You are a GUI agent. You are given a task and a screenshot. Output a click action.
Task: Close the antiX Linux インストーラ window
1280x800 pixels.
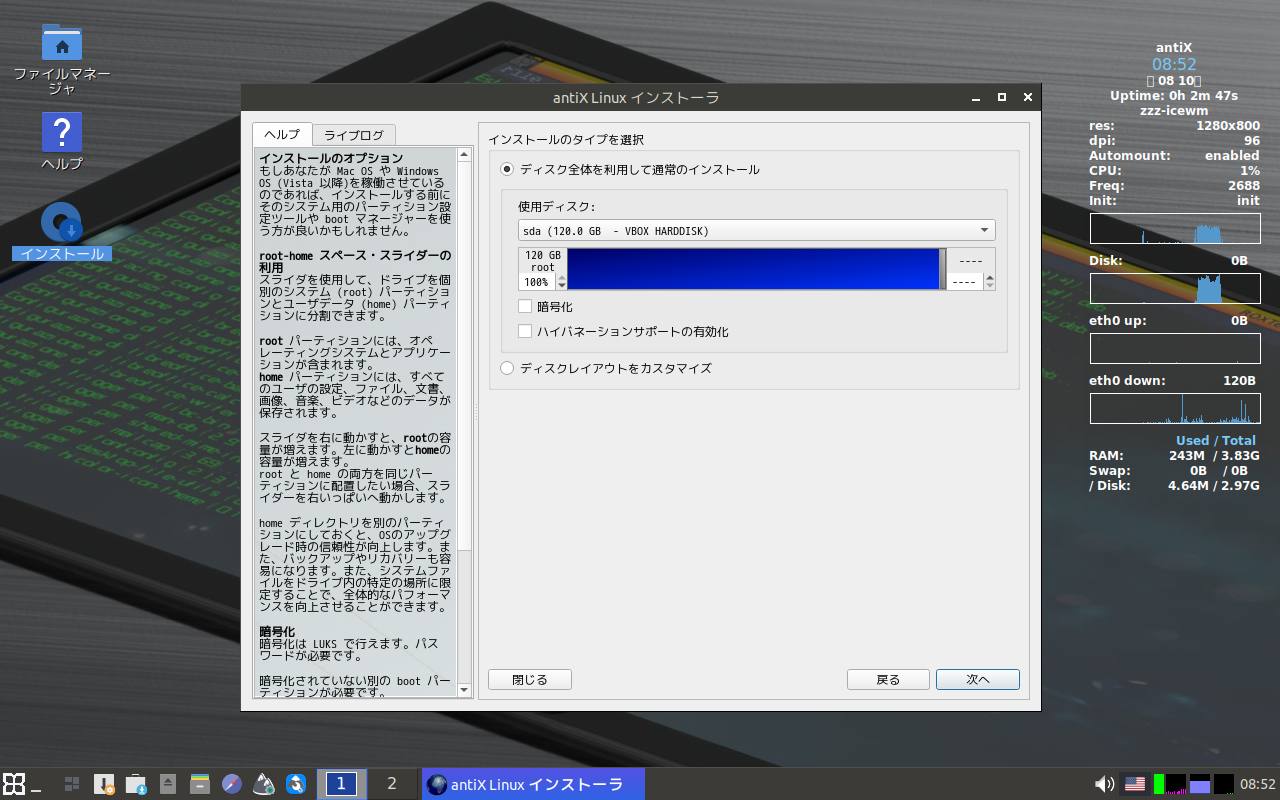1028,98
